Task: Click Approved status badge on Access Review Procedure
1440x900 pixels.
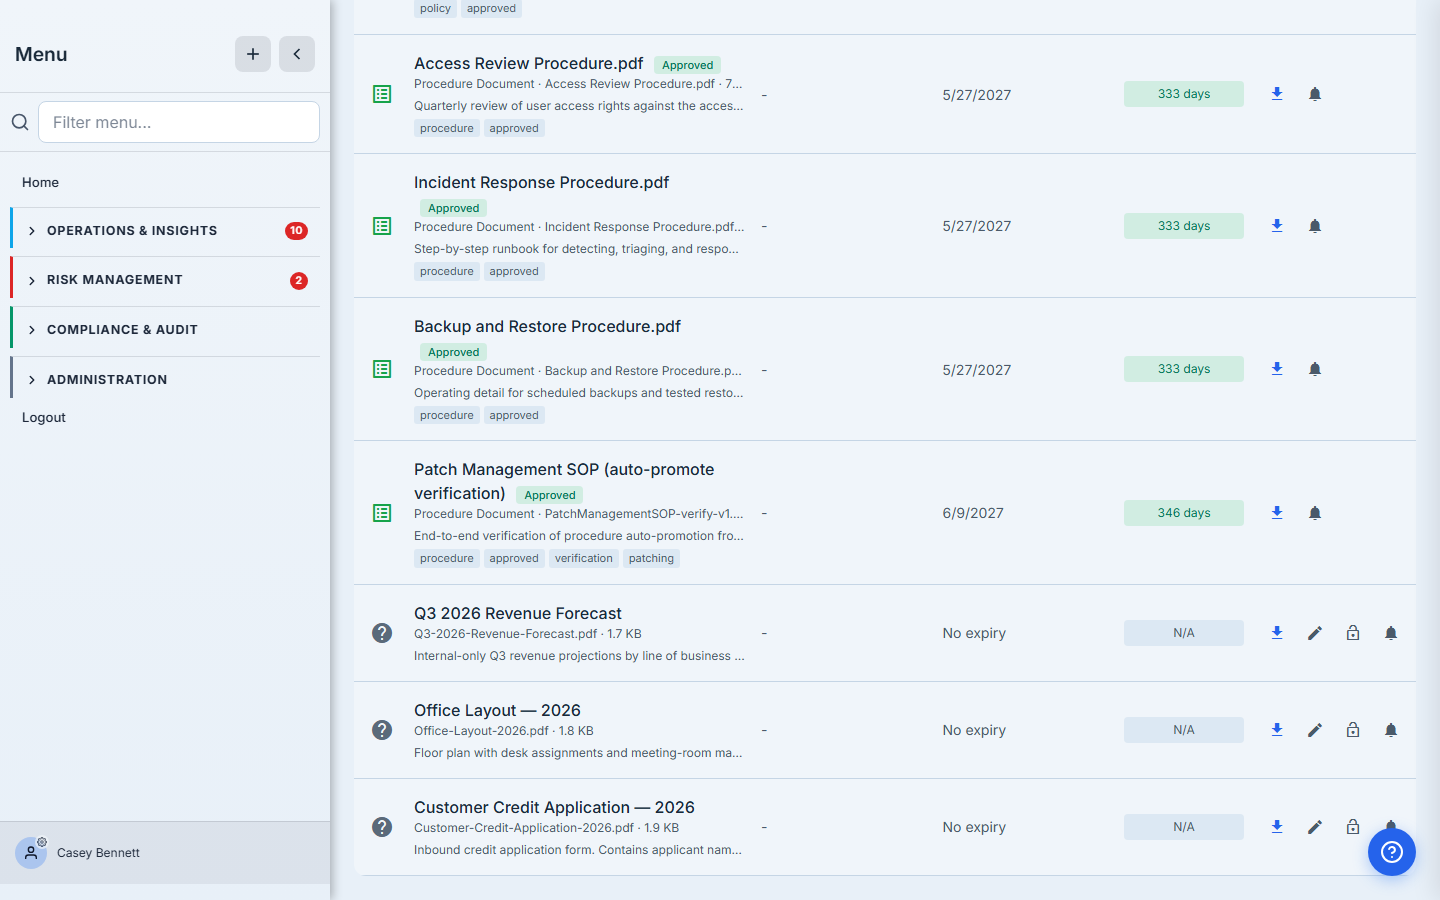Action: click(x=688, y=65)
